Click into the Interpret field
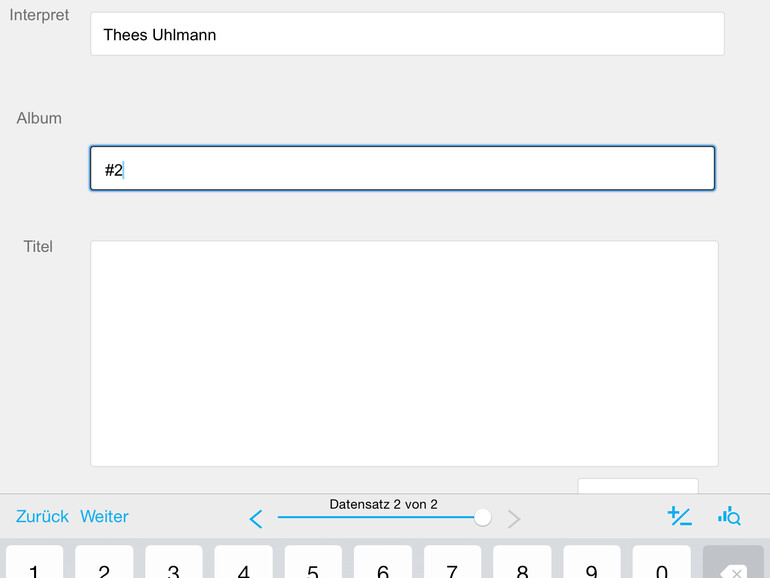Viewport: 770px width, 578px height. pos(407,35)
